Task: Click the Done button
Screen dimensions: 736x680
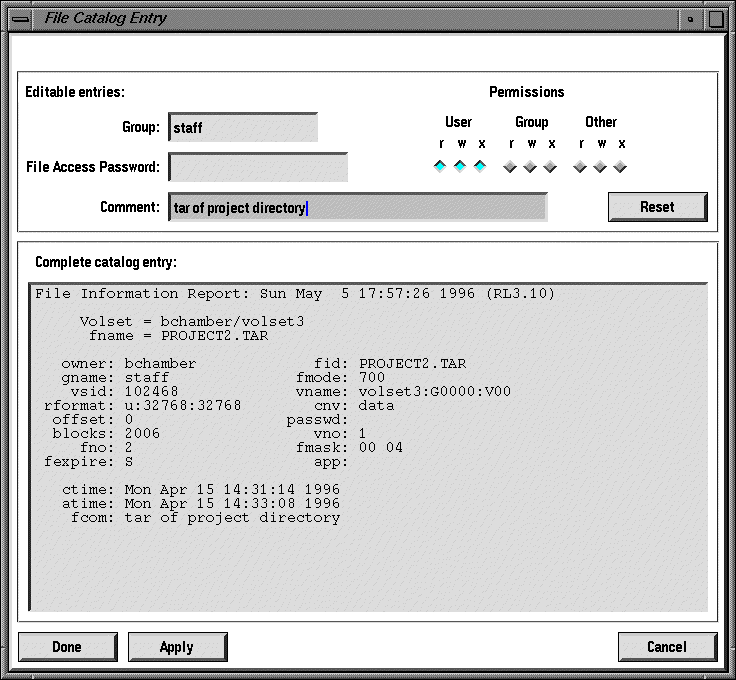Action: point(67,647)
